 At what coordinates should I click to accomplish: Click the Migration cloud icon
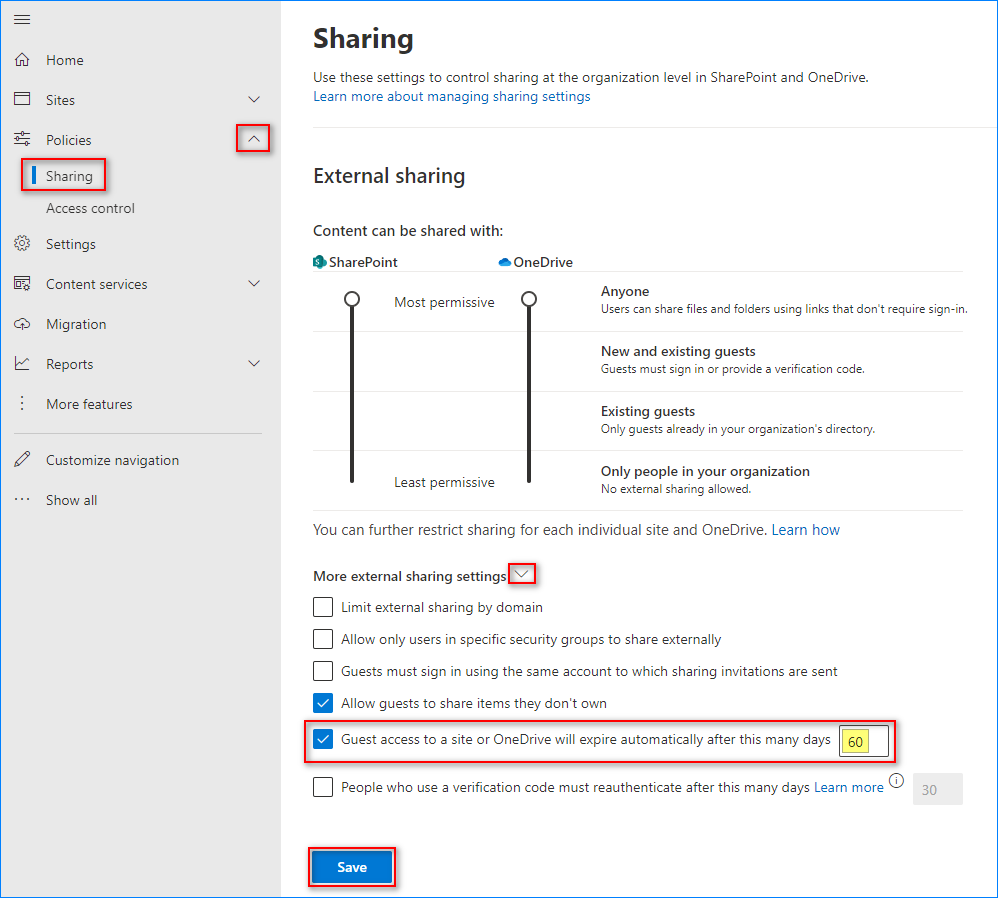click(22, 324)
